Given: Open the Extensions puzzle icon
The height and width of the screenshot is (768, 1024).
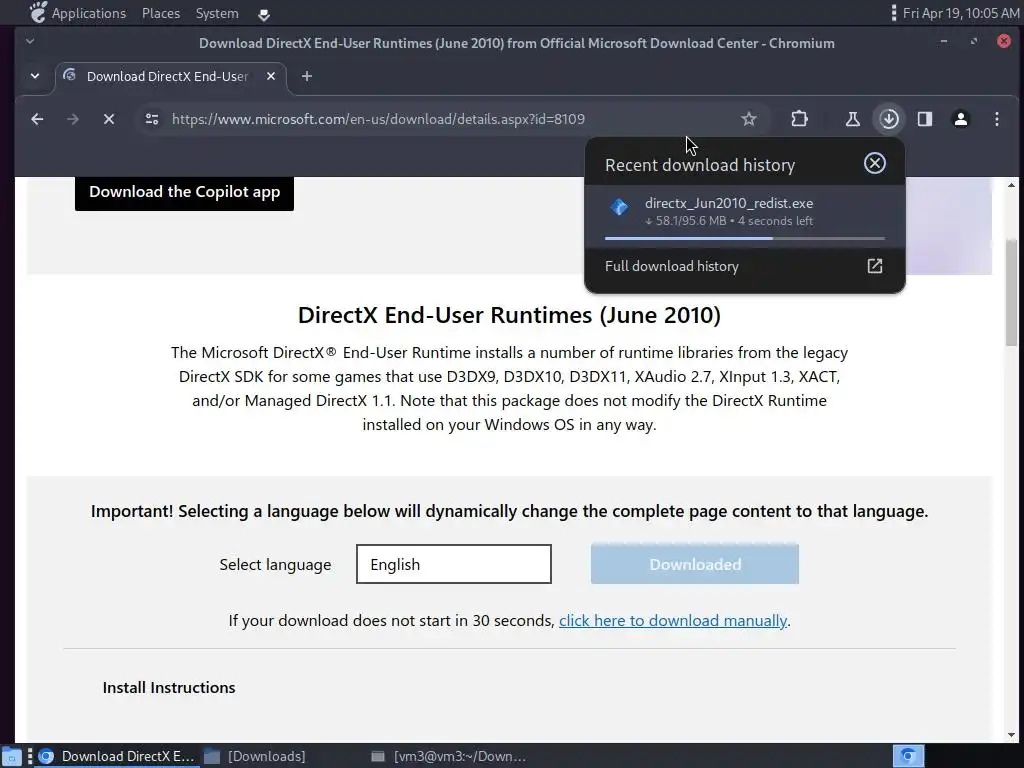Looking at the screenshot, I should pos(799,119).
